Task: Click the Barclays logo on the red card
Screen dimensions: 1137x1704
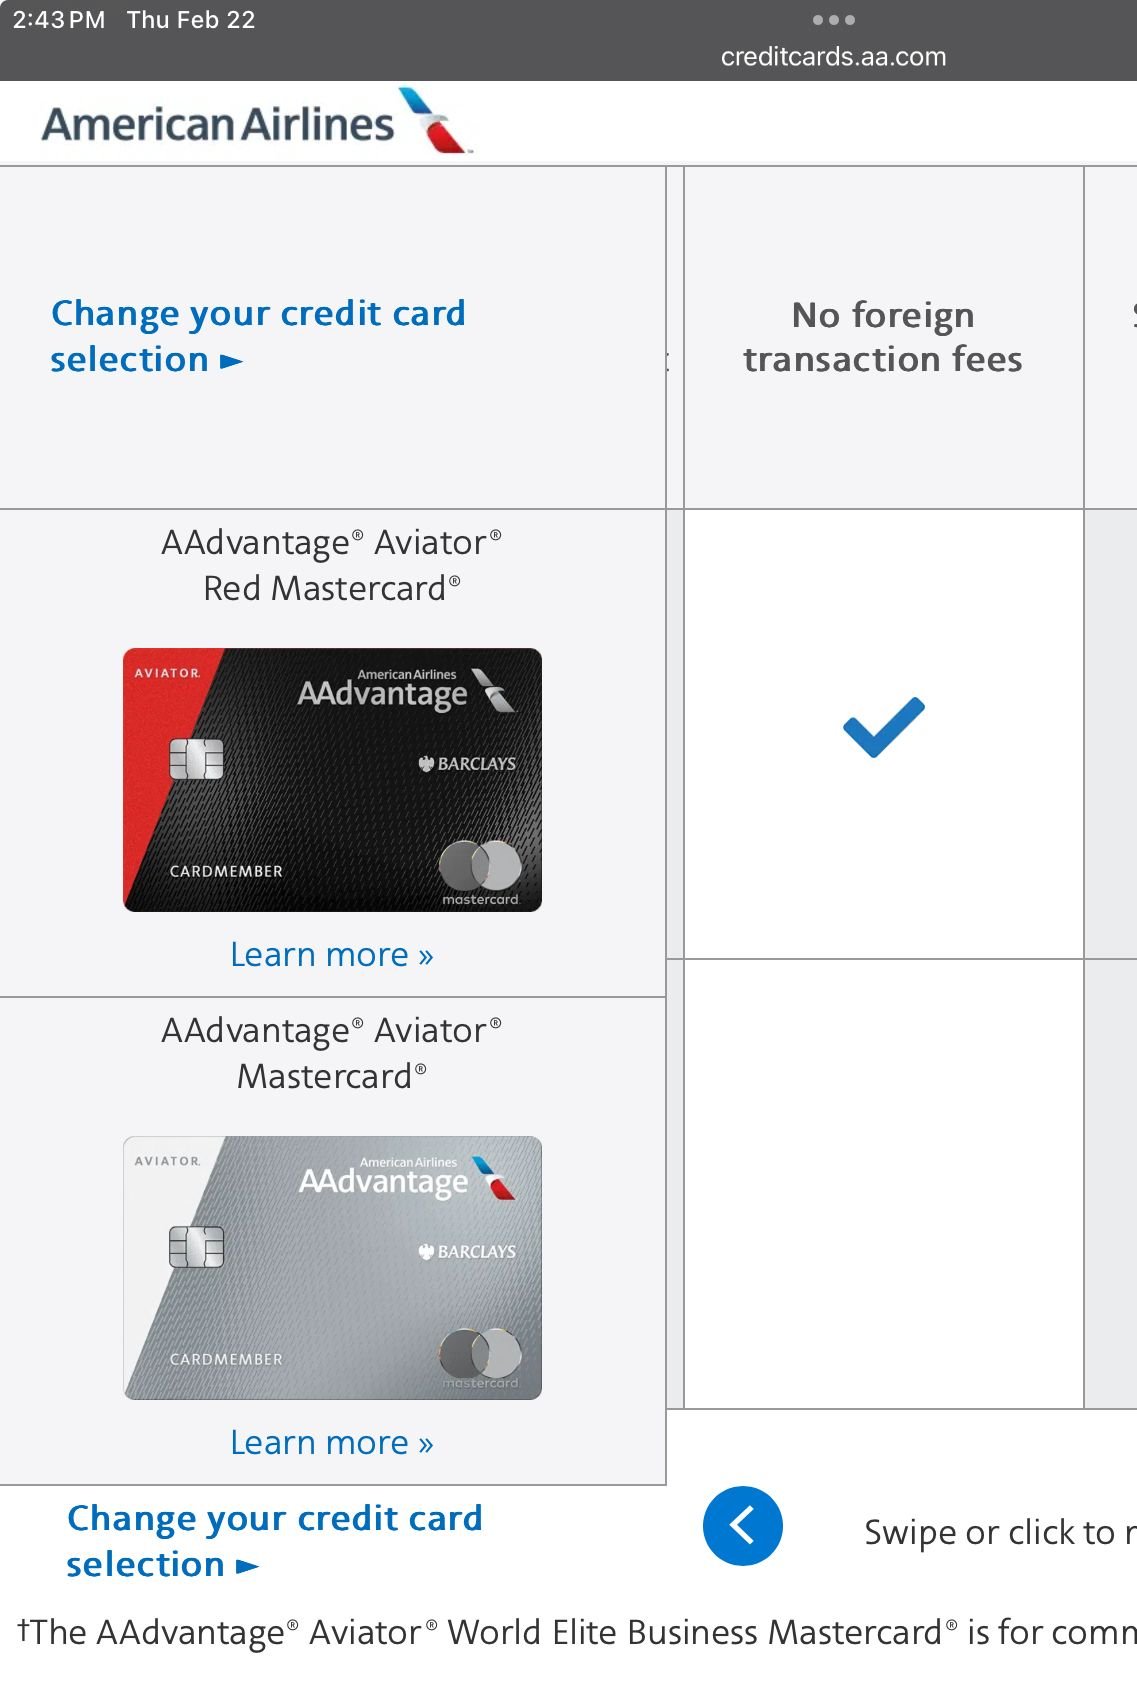Action: (x=467, y=764)
